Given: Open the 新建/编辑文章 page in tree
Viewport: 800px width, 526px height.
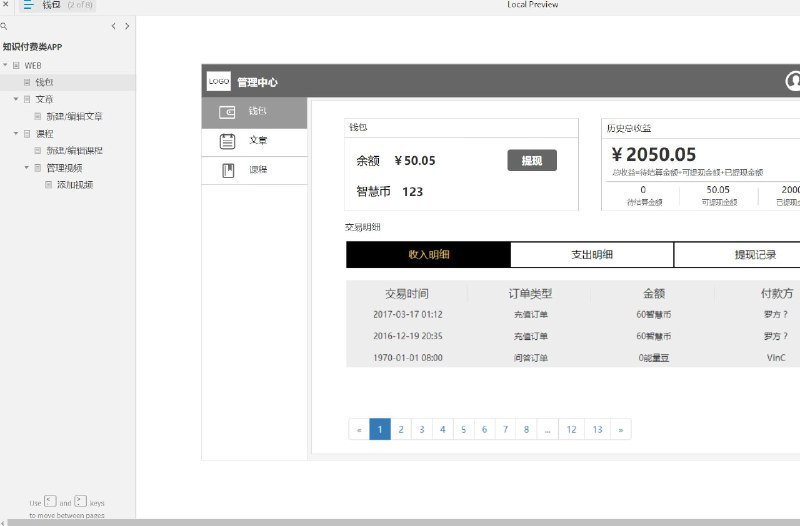Looking at the screenshot, I should point(74,116).
